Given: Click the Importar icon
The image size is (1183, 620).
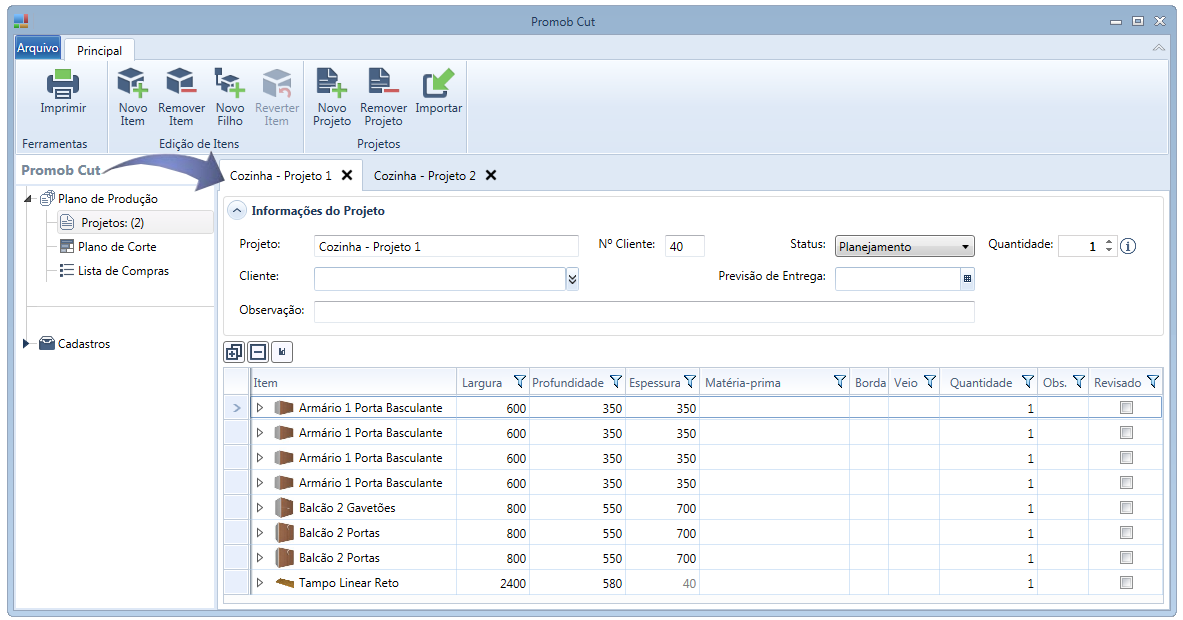Looking at the screenshot, I should click(x=438, y=84).
